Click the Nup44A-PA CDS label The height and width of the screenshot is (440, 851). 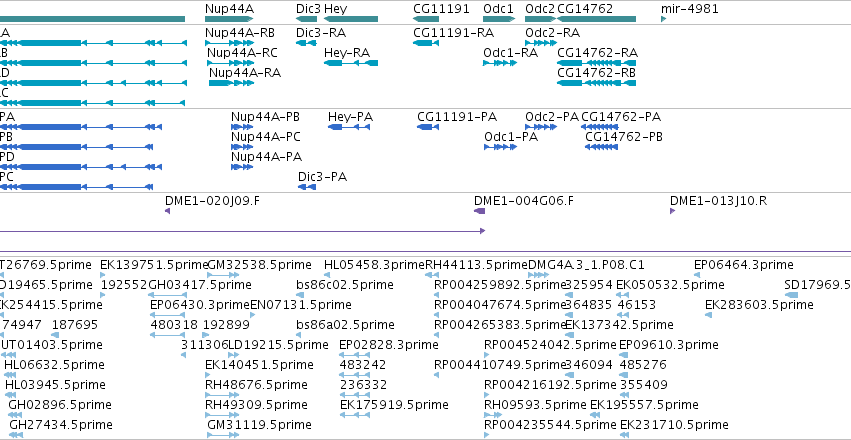pyautogui.click(x=266, y=157)
